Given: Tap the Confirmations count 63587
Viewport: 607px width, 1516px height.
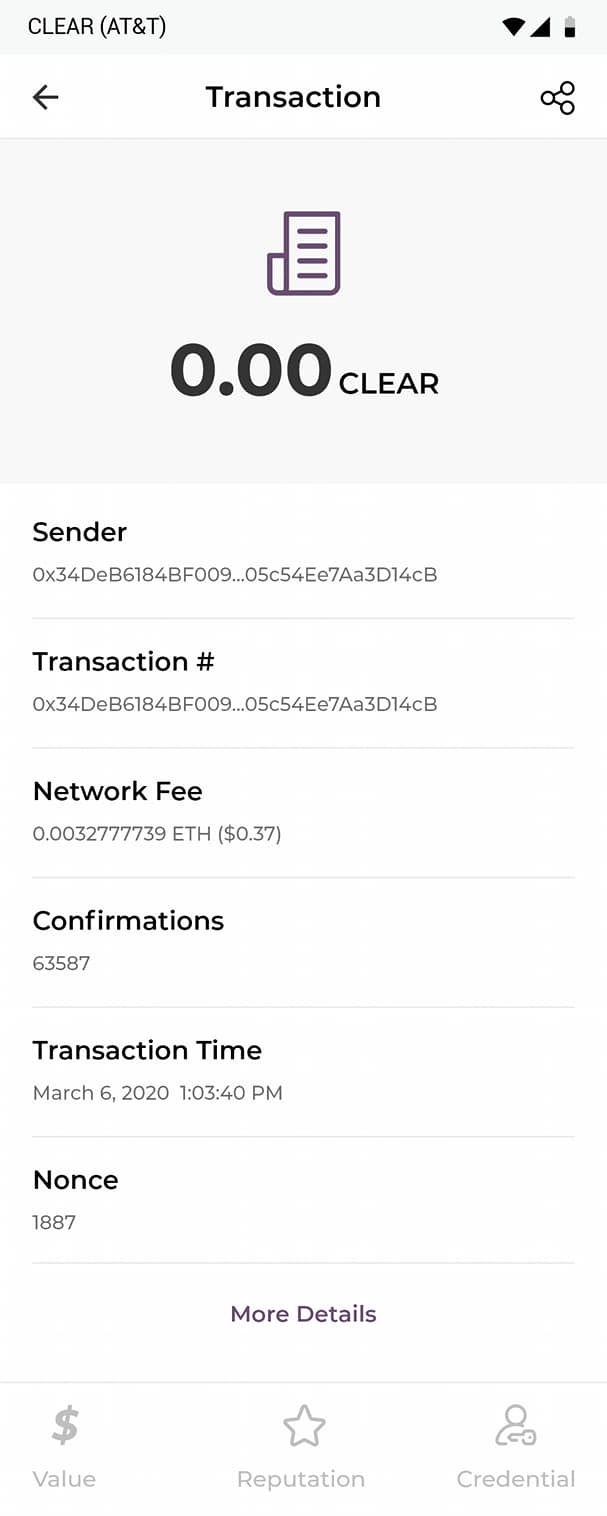Looking at the screenshot, I should (x=61, y=963).
